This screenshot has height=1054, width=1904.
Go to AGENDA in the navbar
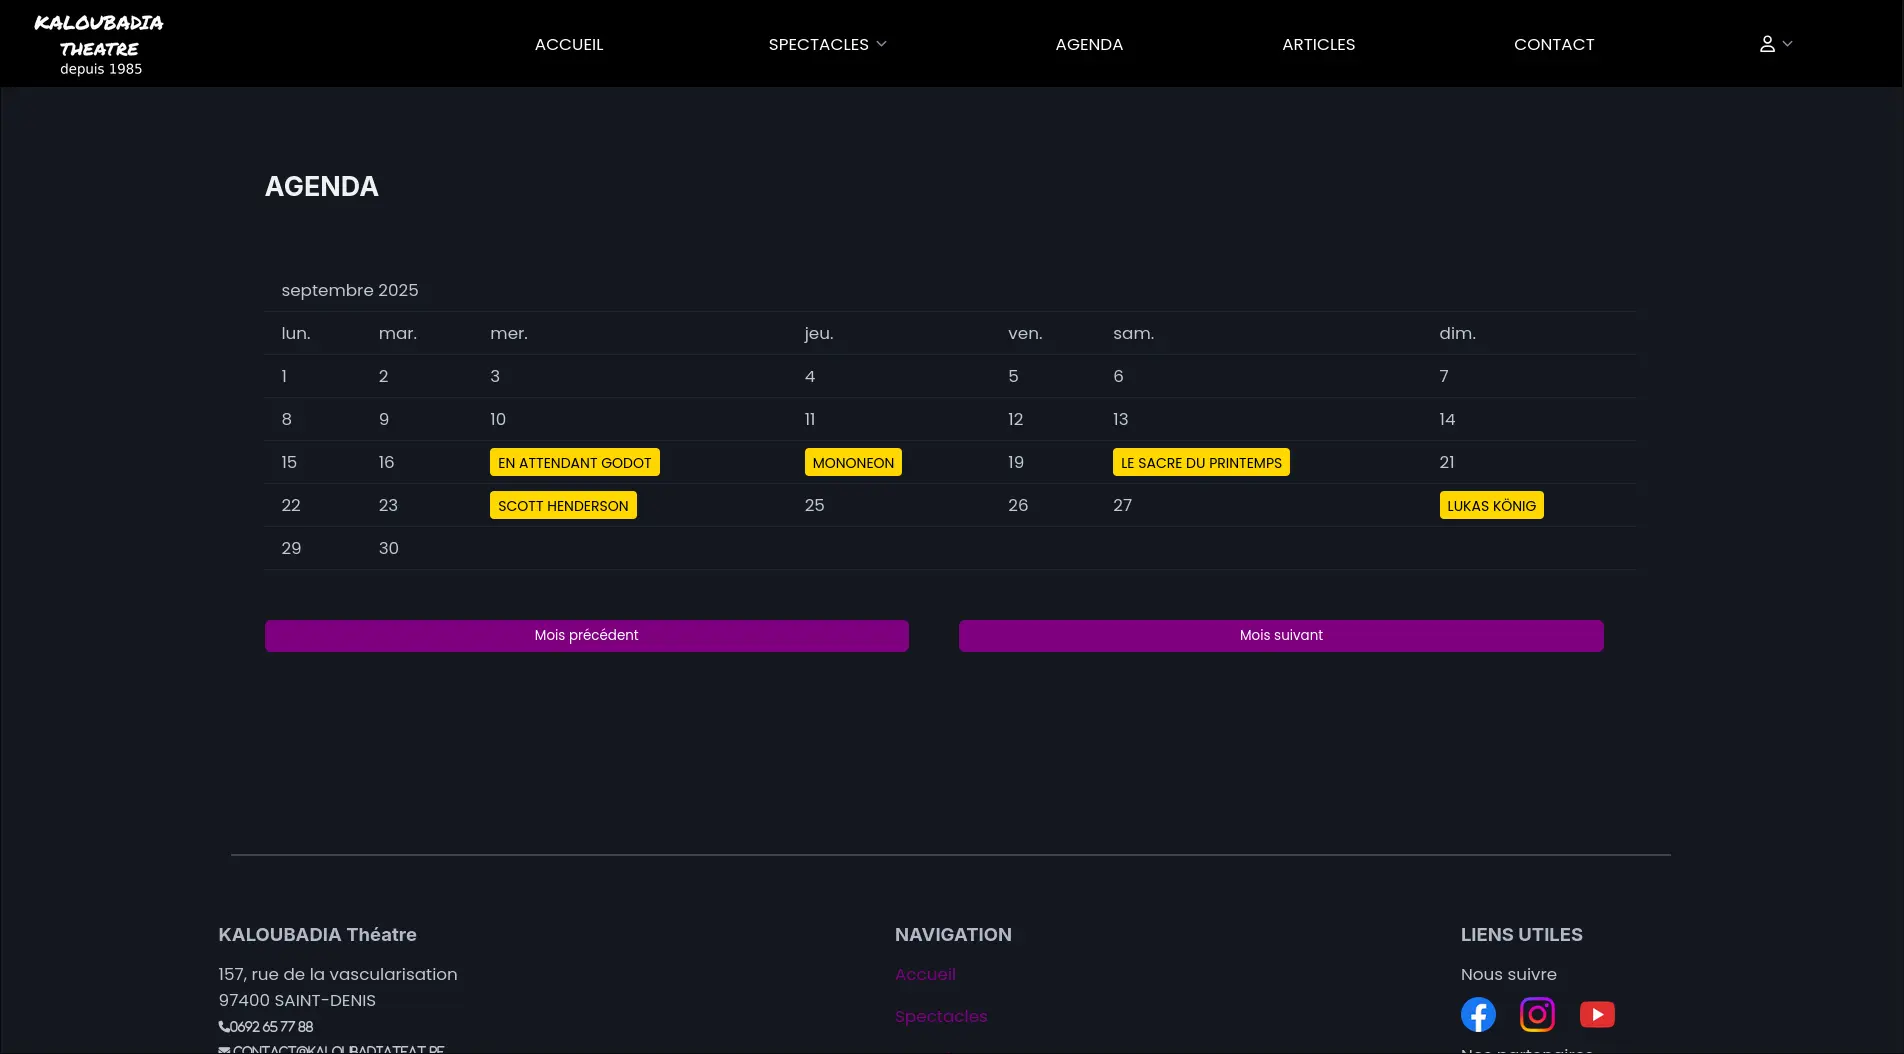point(1089,44)
